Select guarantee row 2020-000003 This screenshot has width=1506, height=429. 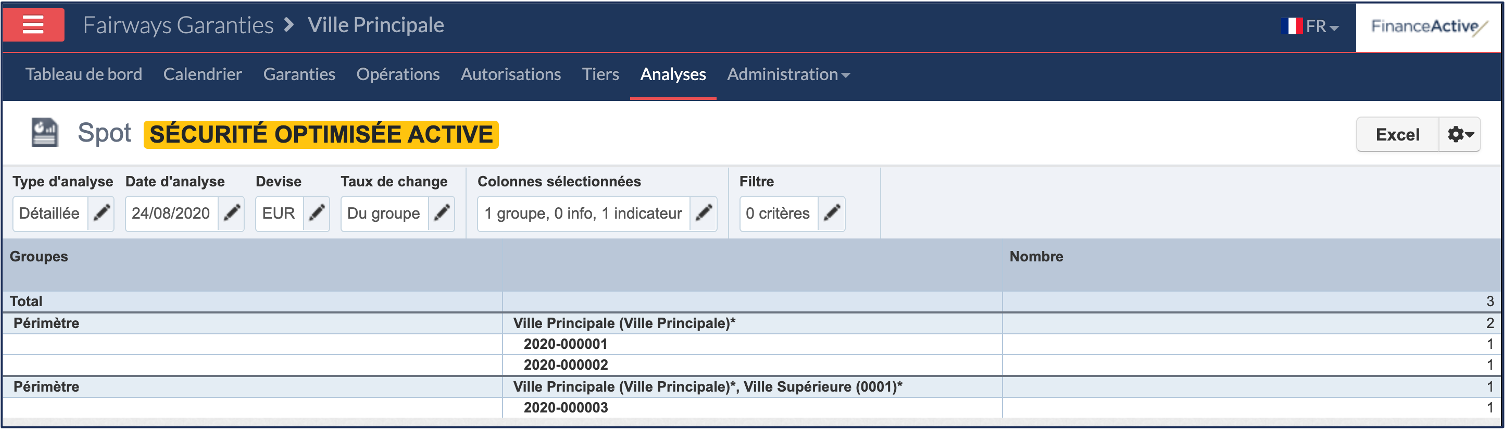[x=565, y=408]
